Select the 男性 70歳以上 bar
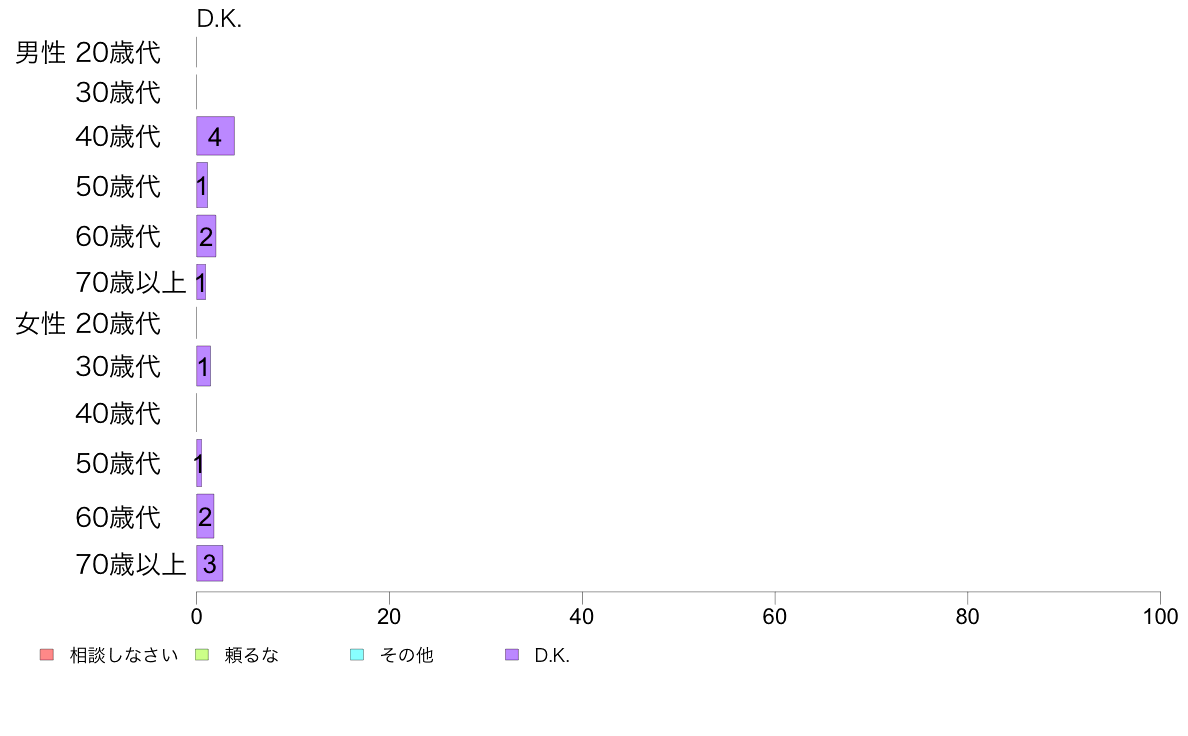The image size is (1188, 736). click(201, 283)
